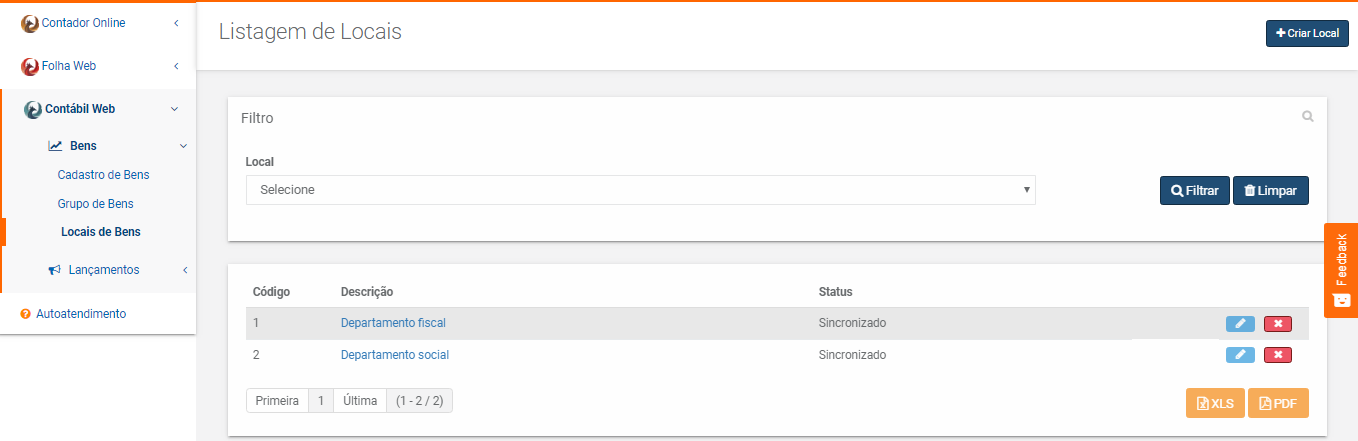Click the magnifier icon in Filtro header

1307,117
